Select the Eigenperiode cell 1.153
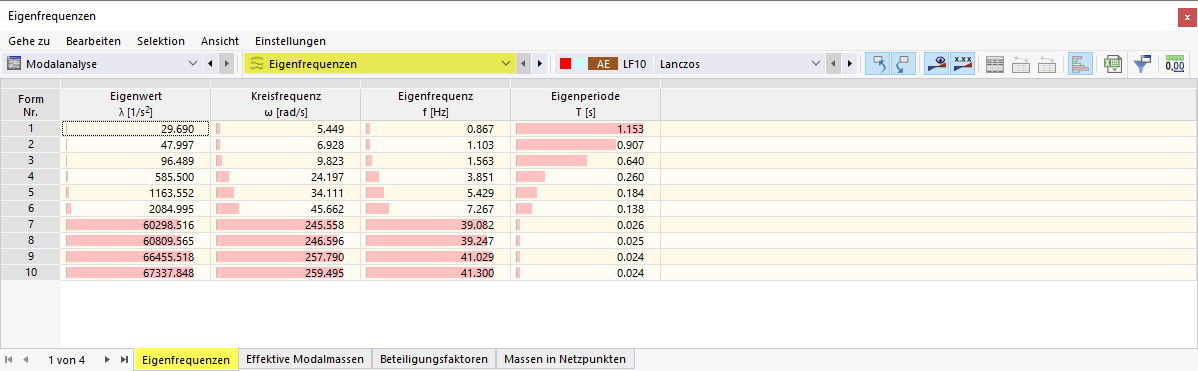This screenshot has height=371, width=1198. tap(585, 130)
